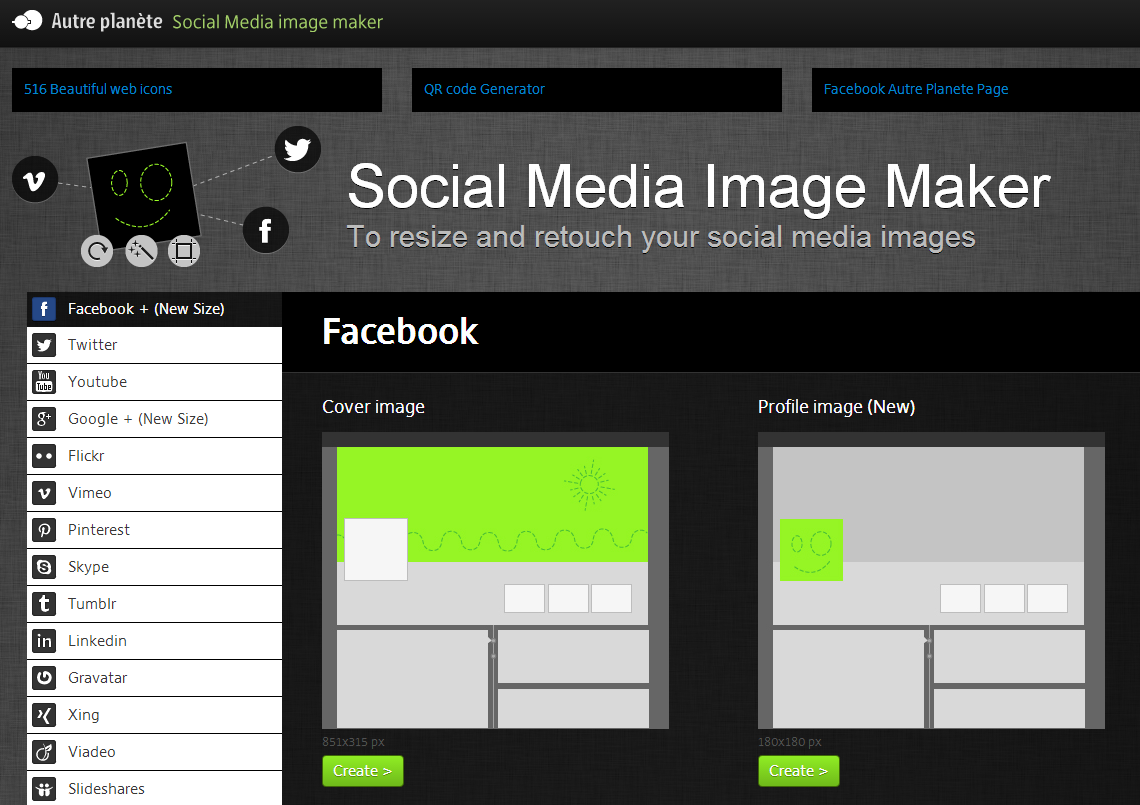Click the Skype sidebar icon
Viewport: 1140px width, 805px height.
(44, 567)
